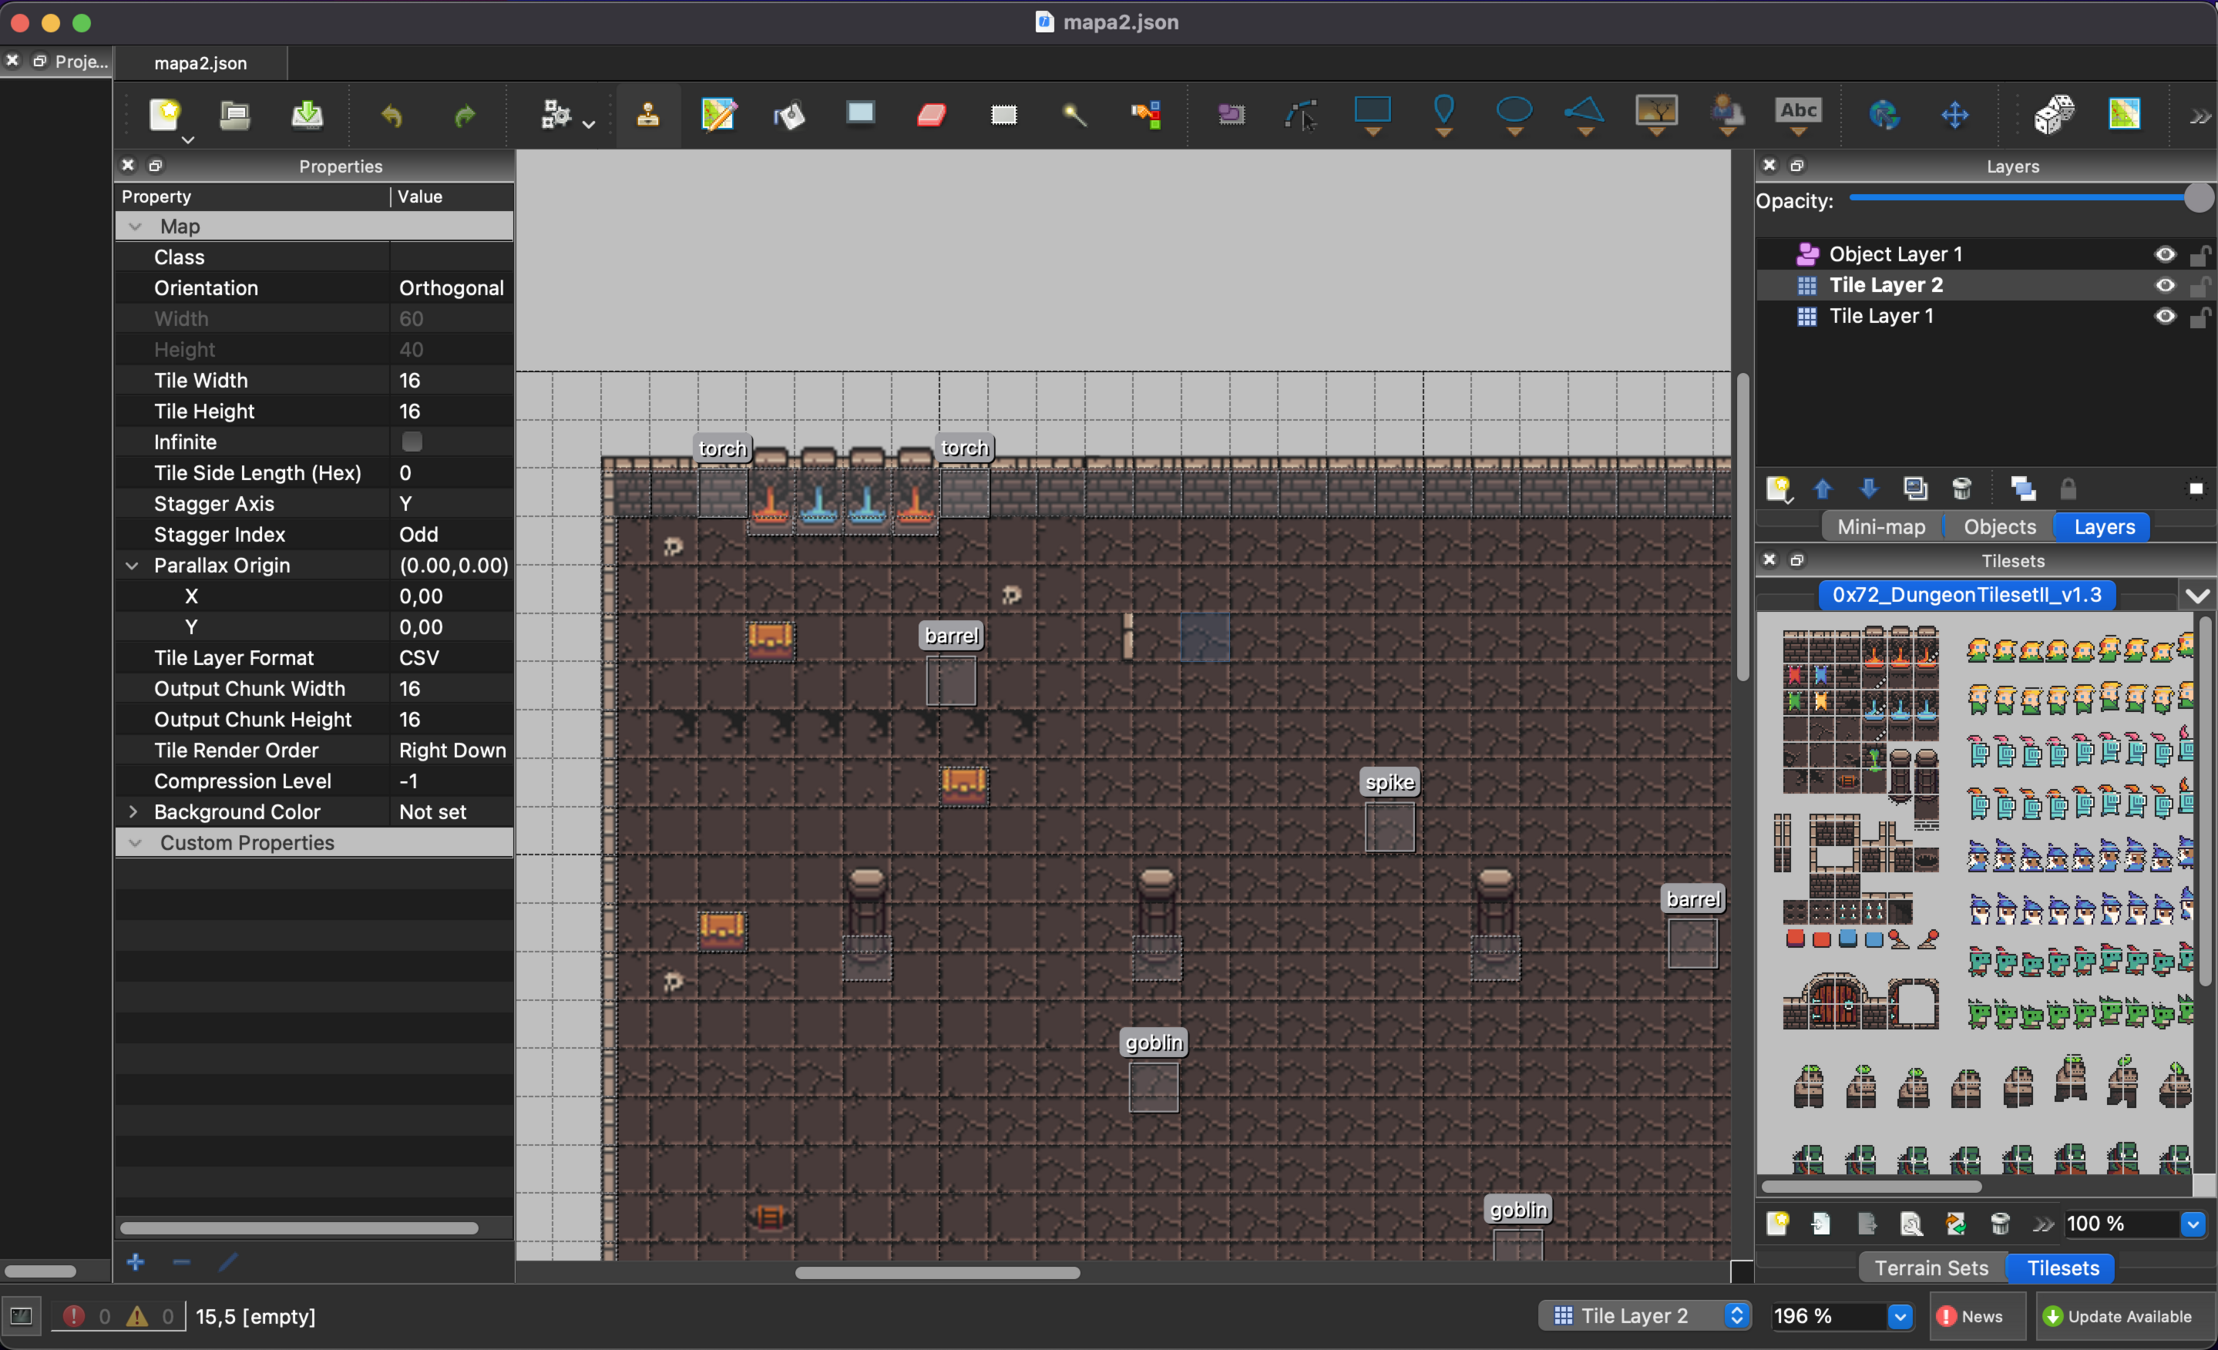
Task: Select the Magic Wand tool
Action: [x=1074, y=115]
